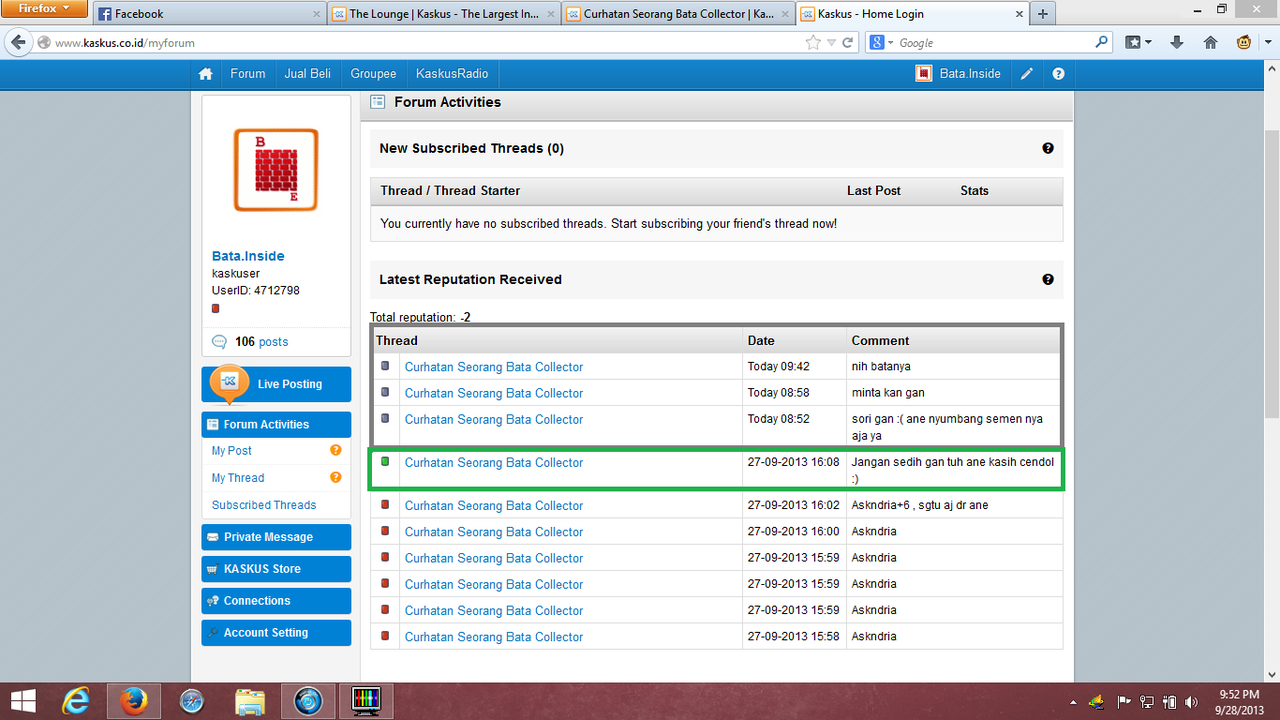Click the 'Today 09:42' date cell
Image resolution: width=1280 pixels, height=720 pixels.
779,367
